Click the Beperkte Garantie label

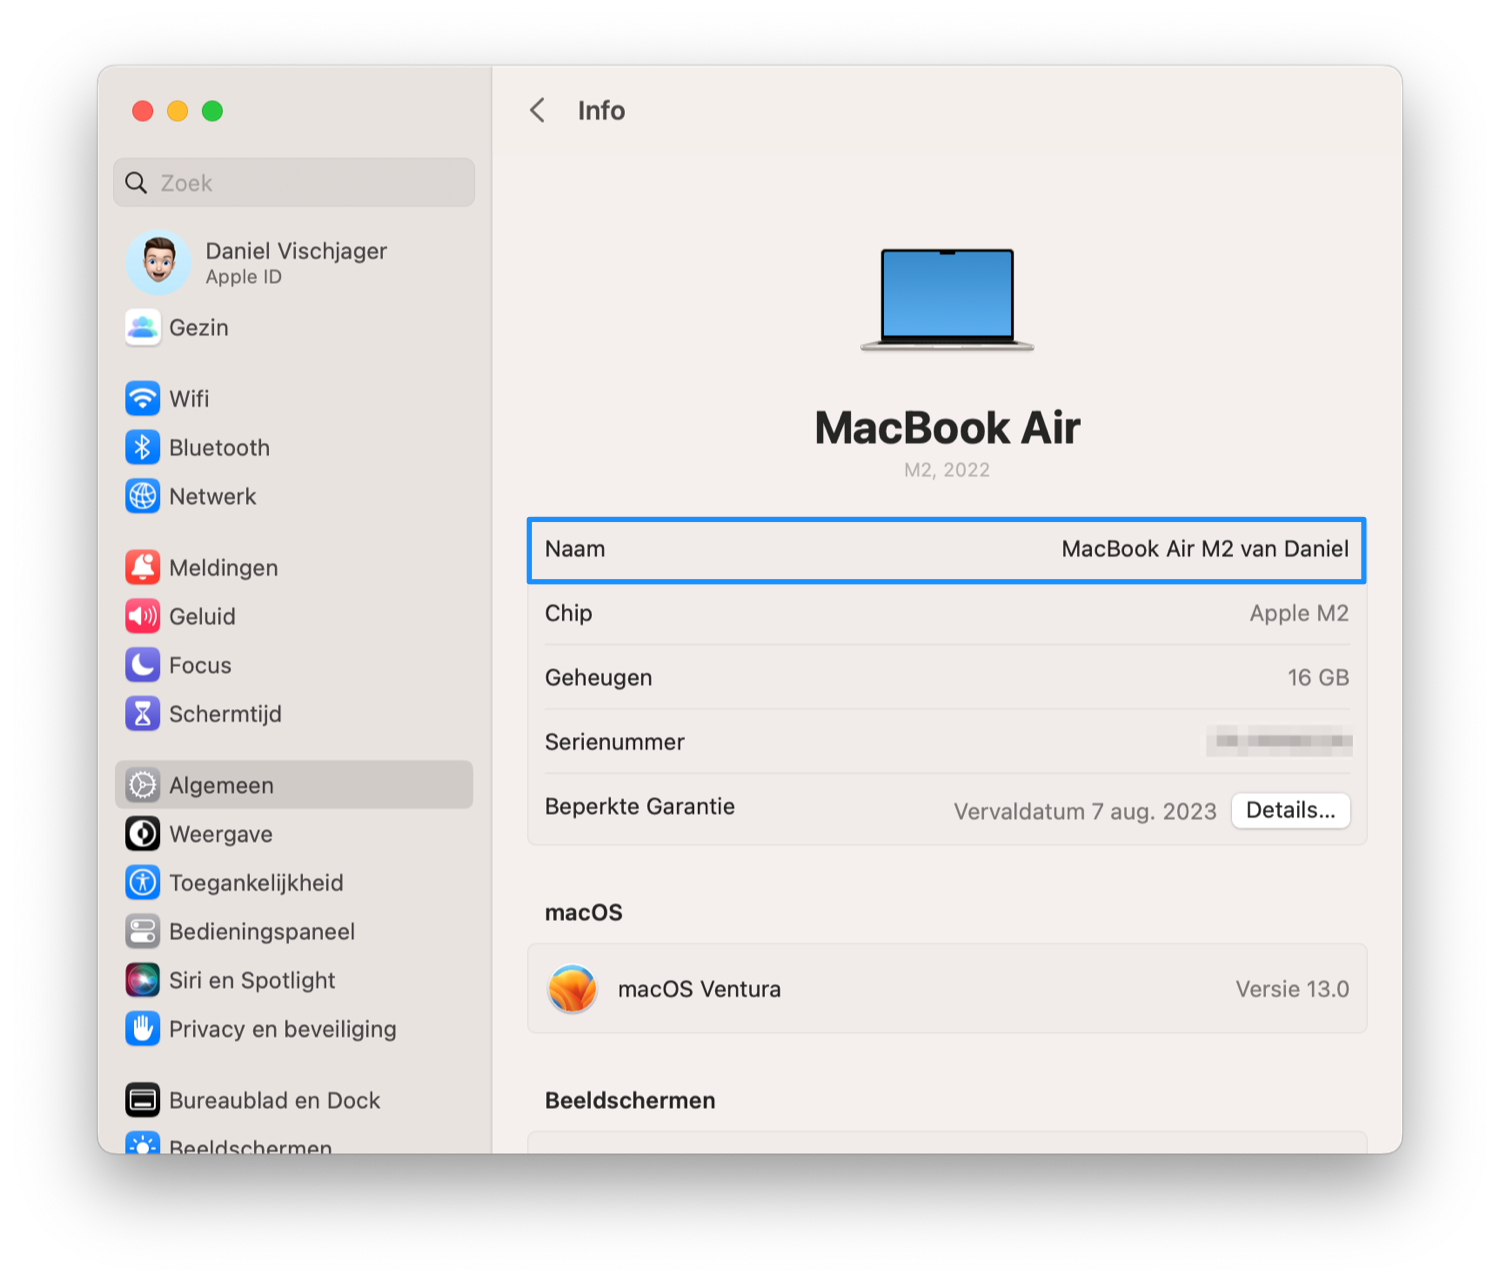(640, 807)
